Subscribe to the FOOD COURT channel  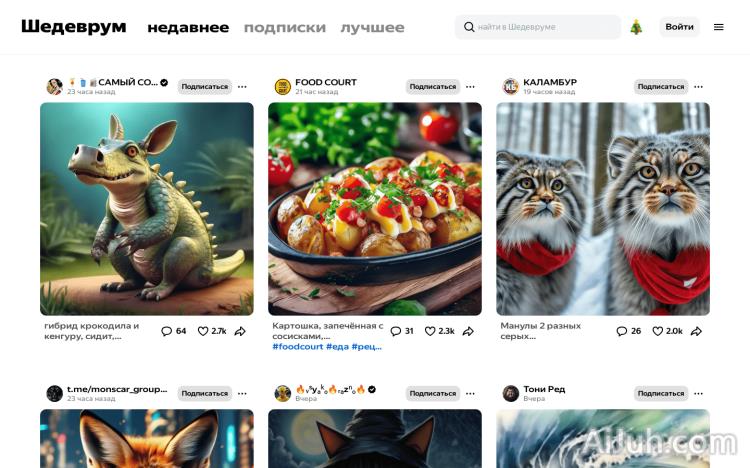(x=432, y=87)
